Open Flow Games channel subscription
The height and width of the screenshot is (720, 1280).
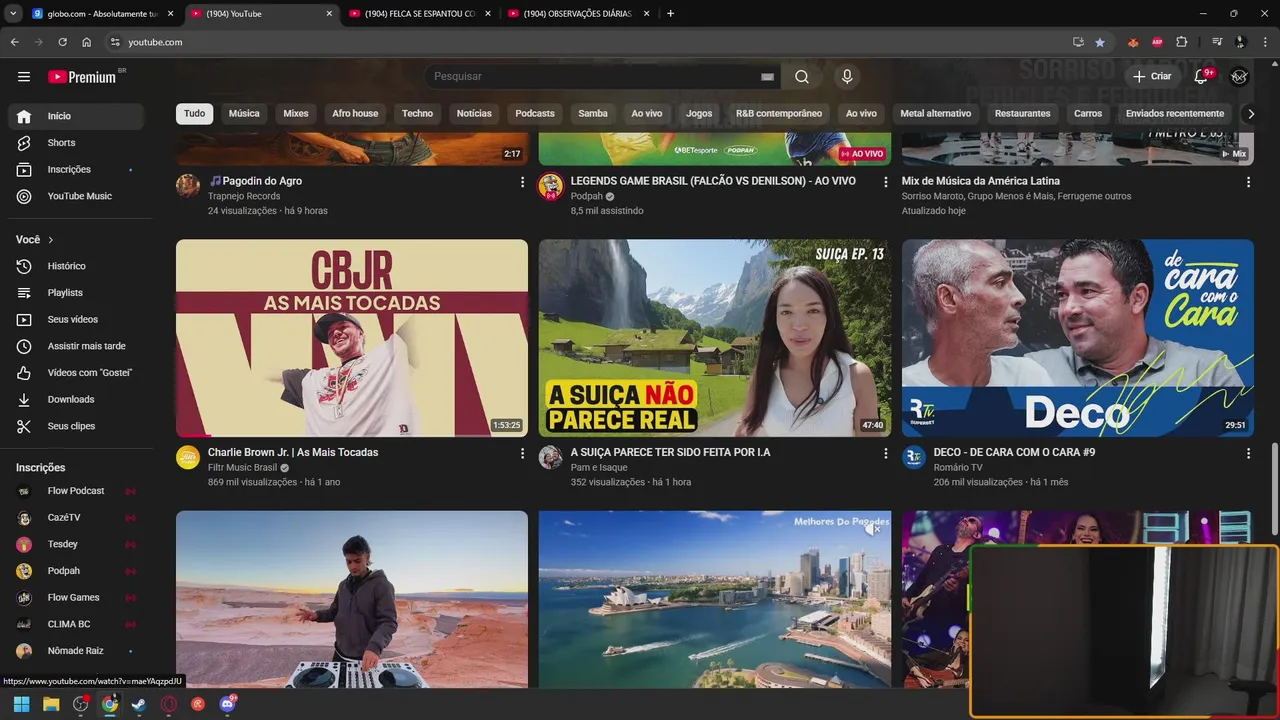(76, 598)
